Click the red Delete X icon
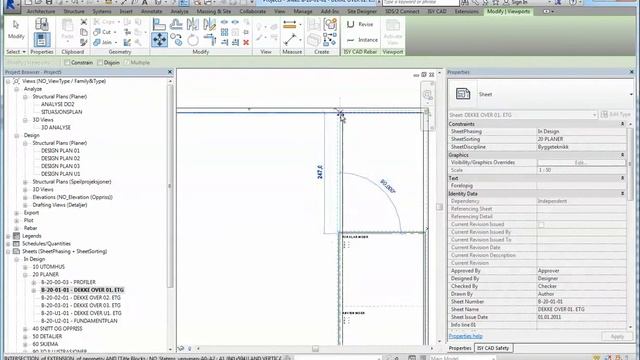The height and width of the screenshot is (360, 640). tap(246, 42)
